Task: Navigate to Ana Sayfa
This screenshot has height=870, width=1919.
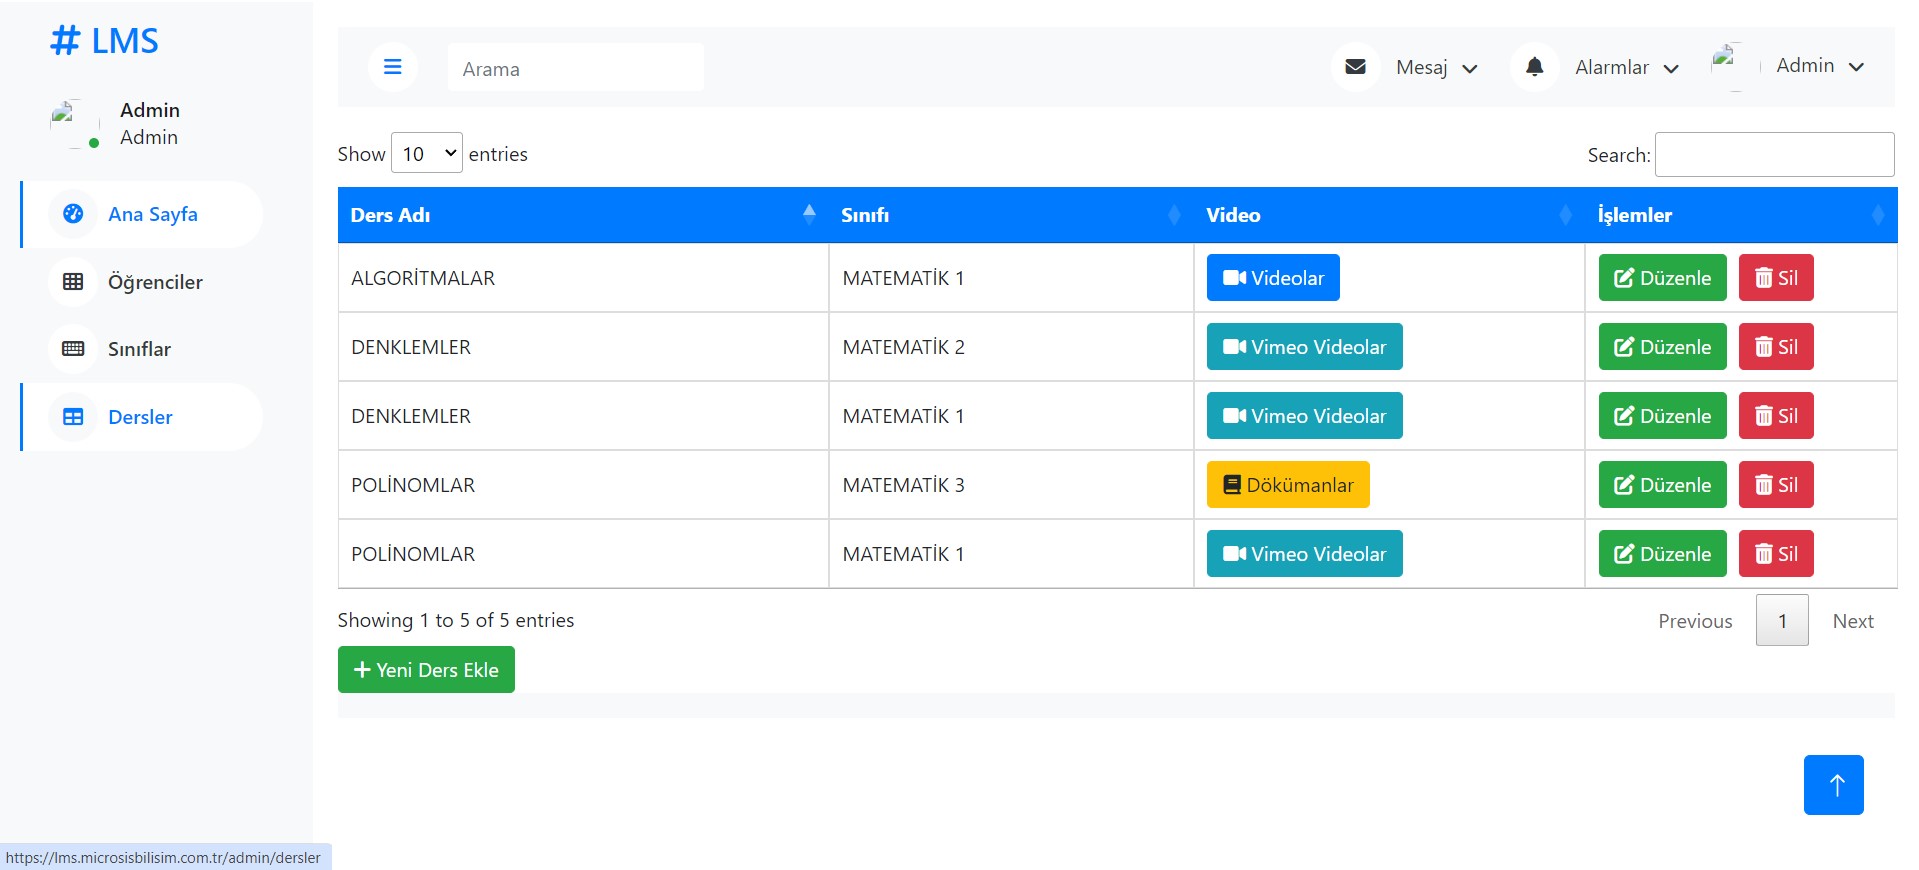Action: (152, 214)
